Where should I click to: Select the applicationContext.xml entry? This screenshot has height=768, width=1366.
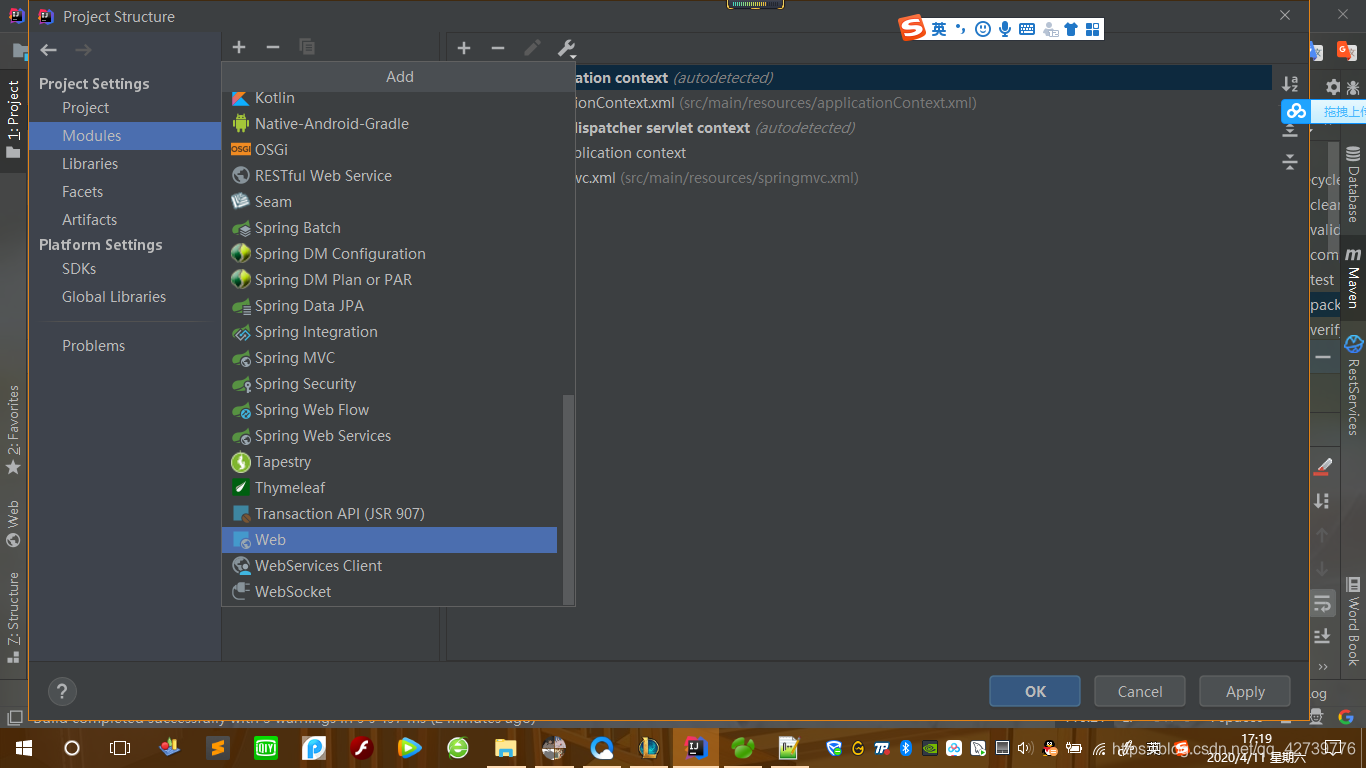[774, 103]
